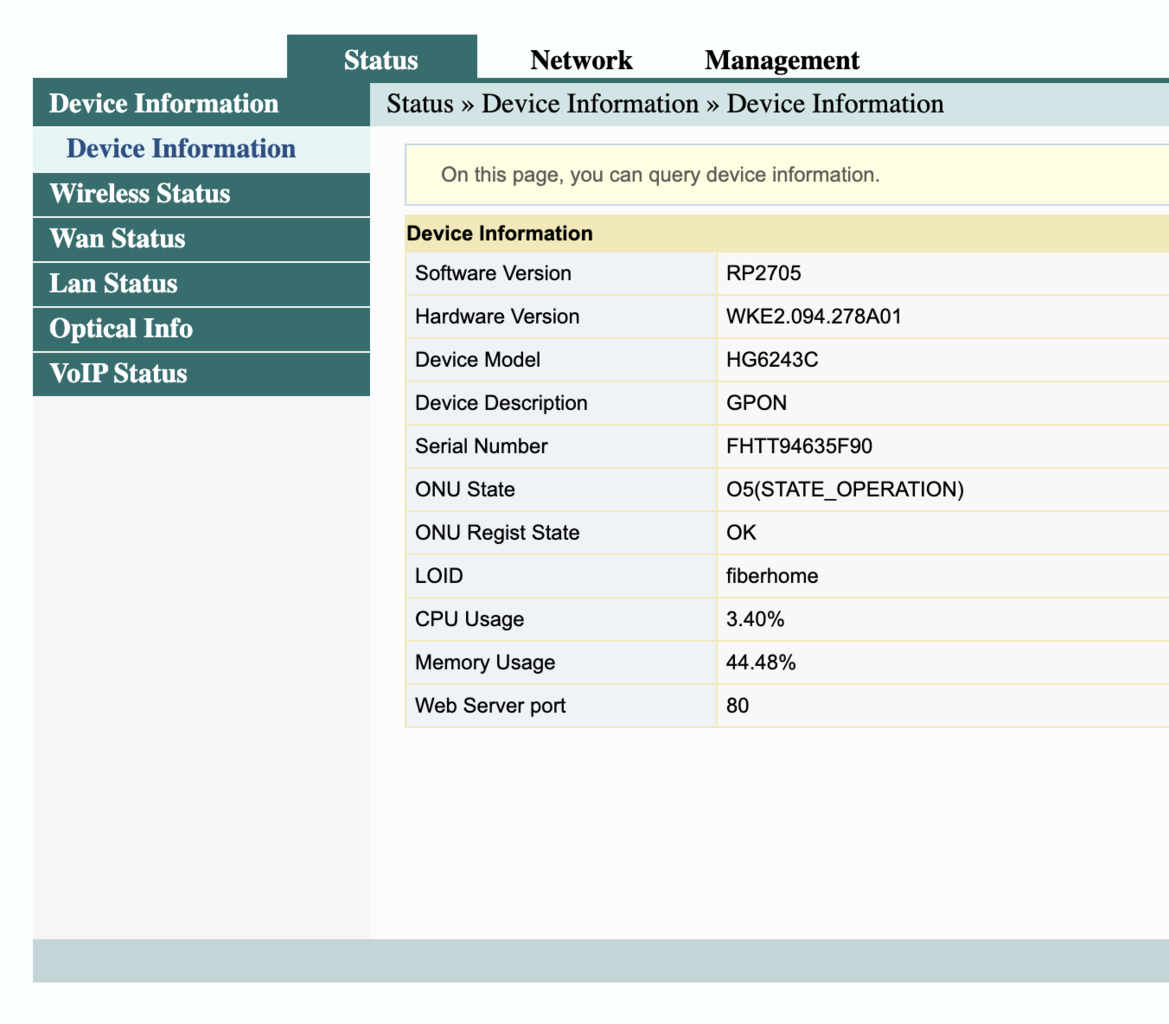This screenshot has width=1169, height=1024.
Task: Go to Wan Status page
Action: coord(117,239)
